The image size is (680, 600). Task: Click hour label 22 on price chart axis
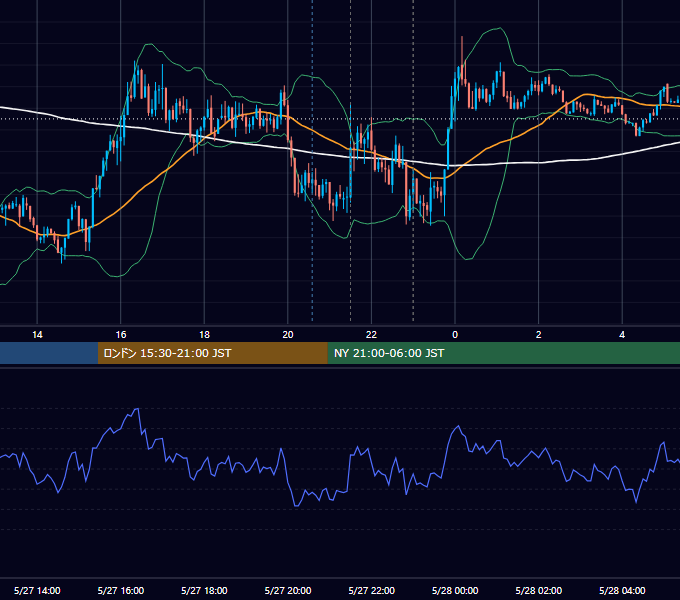[x=371, y=335]
